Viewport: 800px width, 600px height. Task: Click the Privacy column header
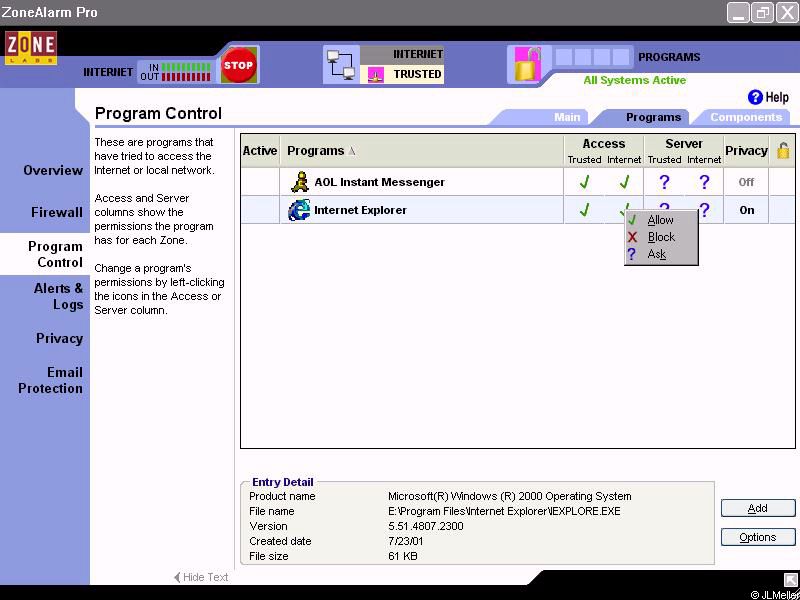click(746, 151)
